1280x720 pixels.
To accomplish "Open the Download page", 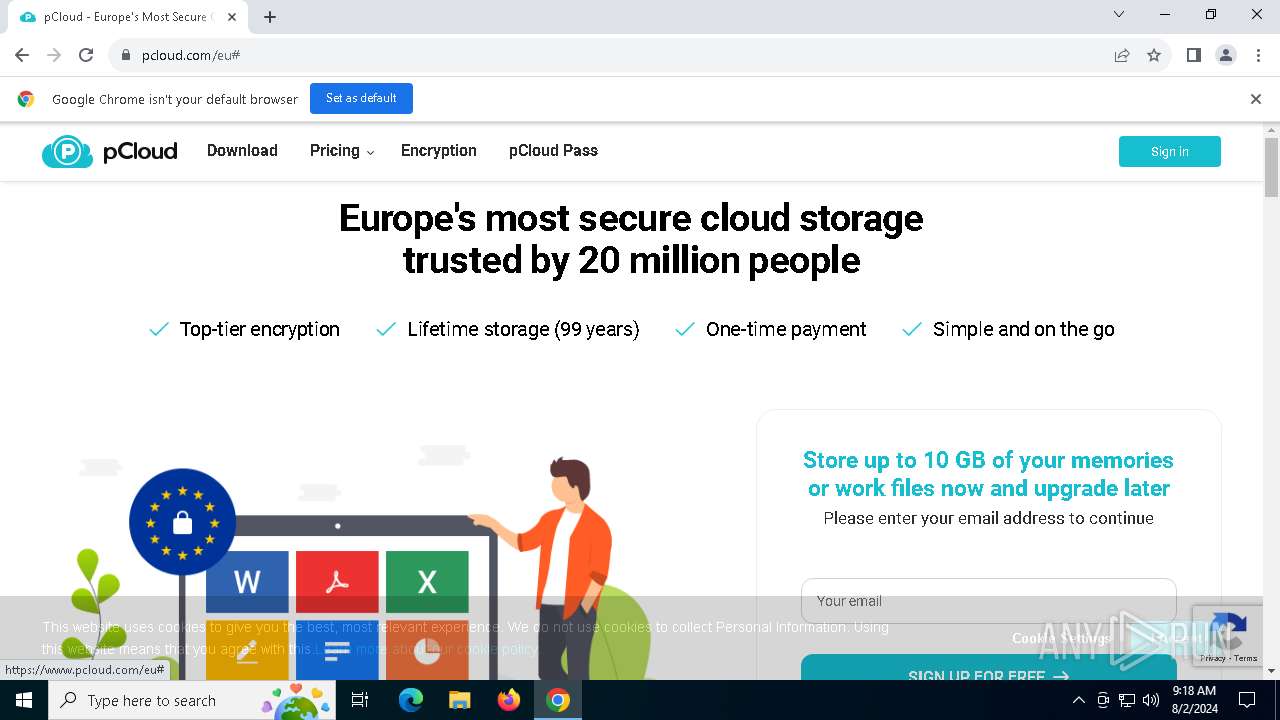I will click(242, 151).
